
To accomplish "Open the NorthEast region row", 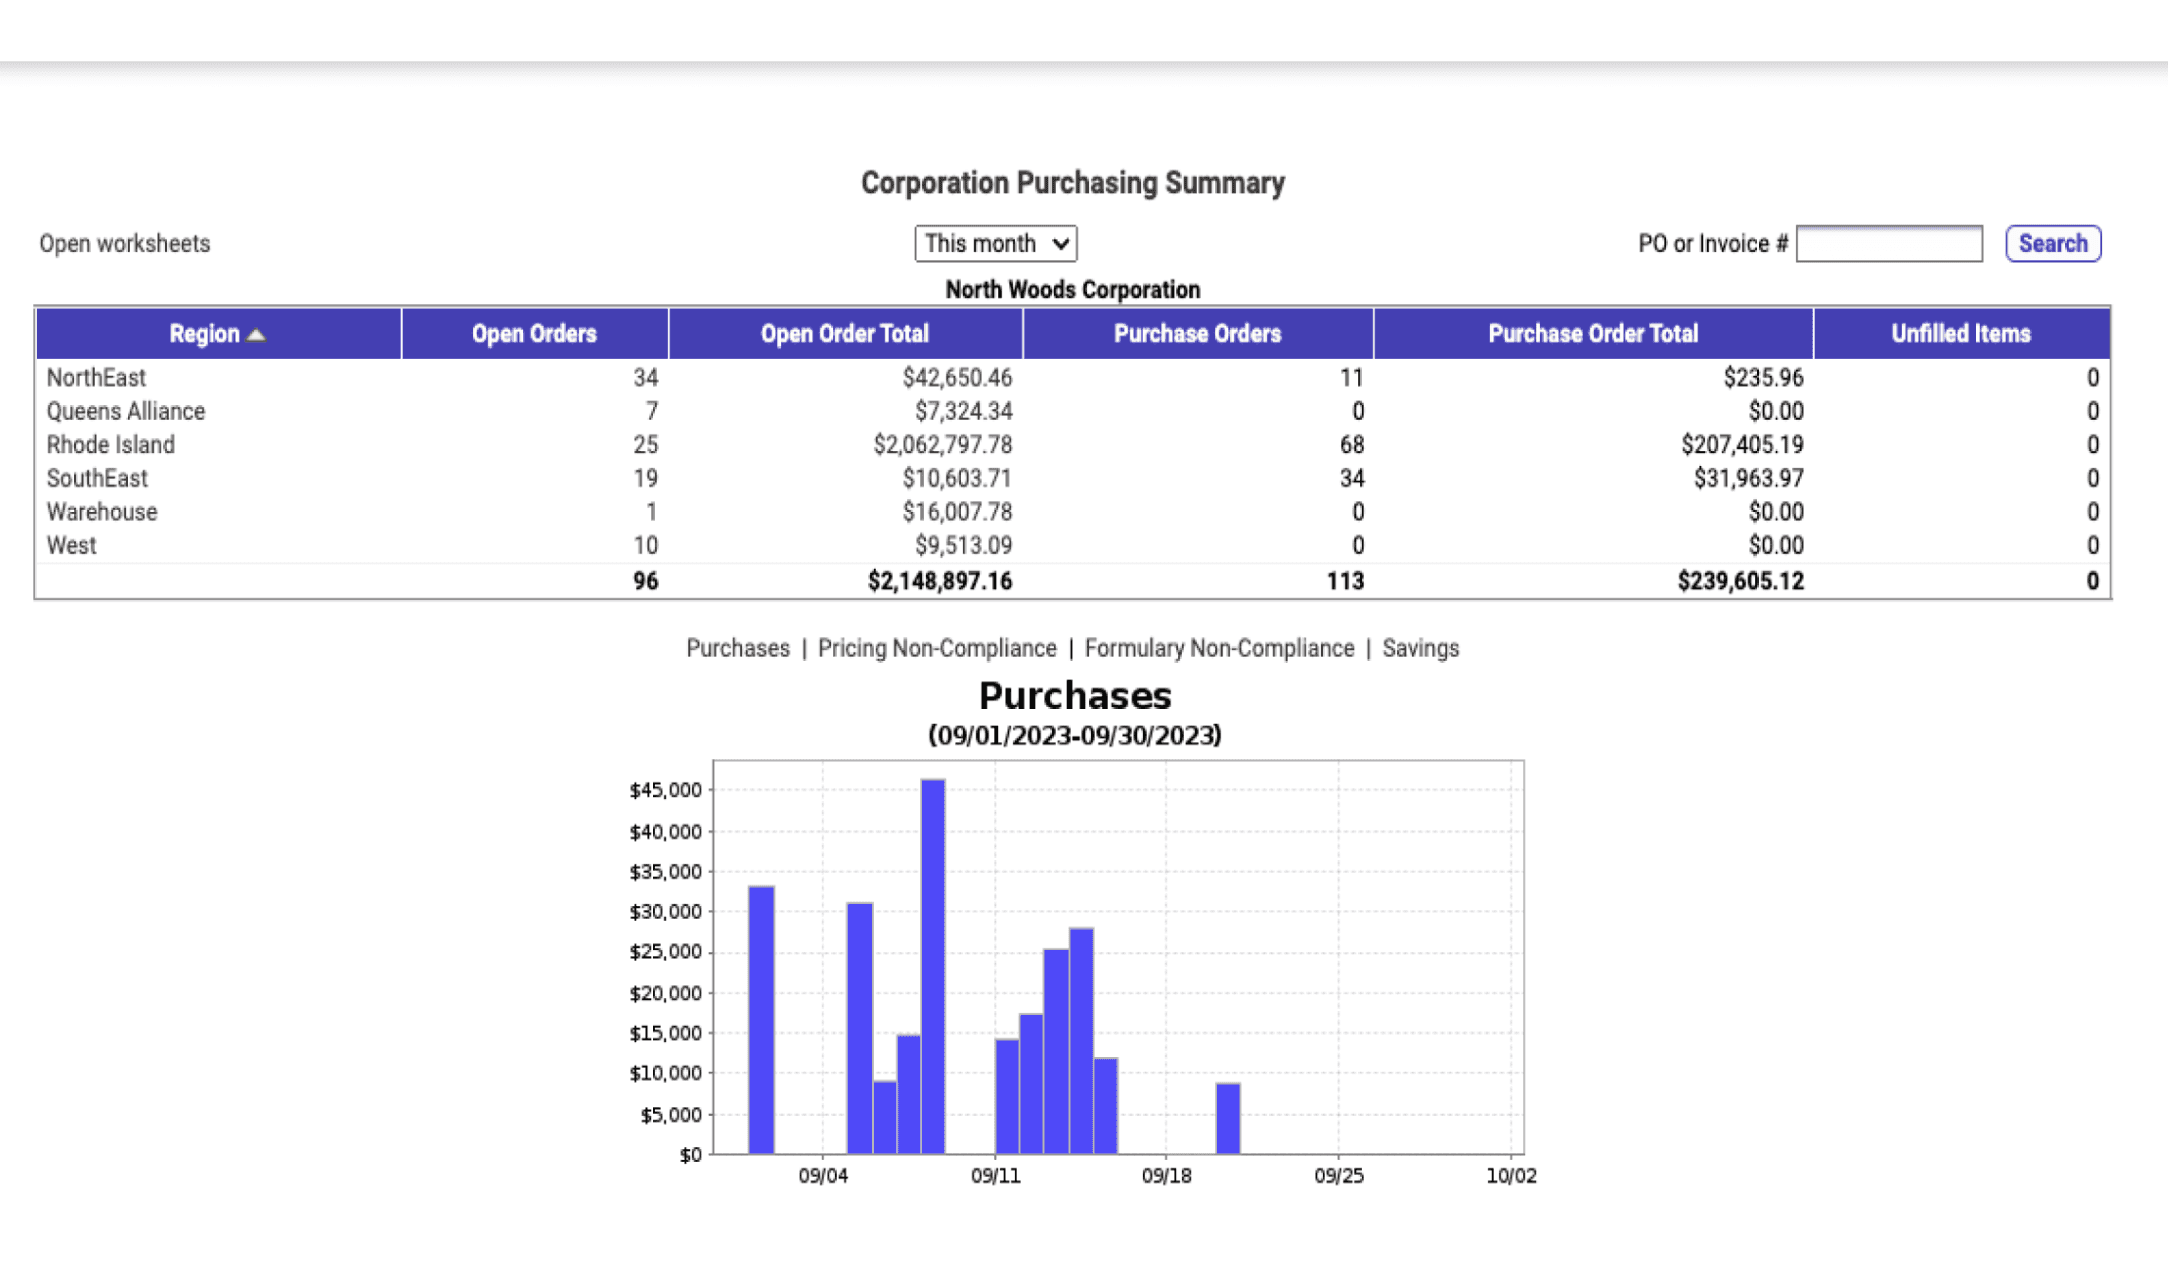I will point(96,378).
